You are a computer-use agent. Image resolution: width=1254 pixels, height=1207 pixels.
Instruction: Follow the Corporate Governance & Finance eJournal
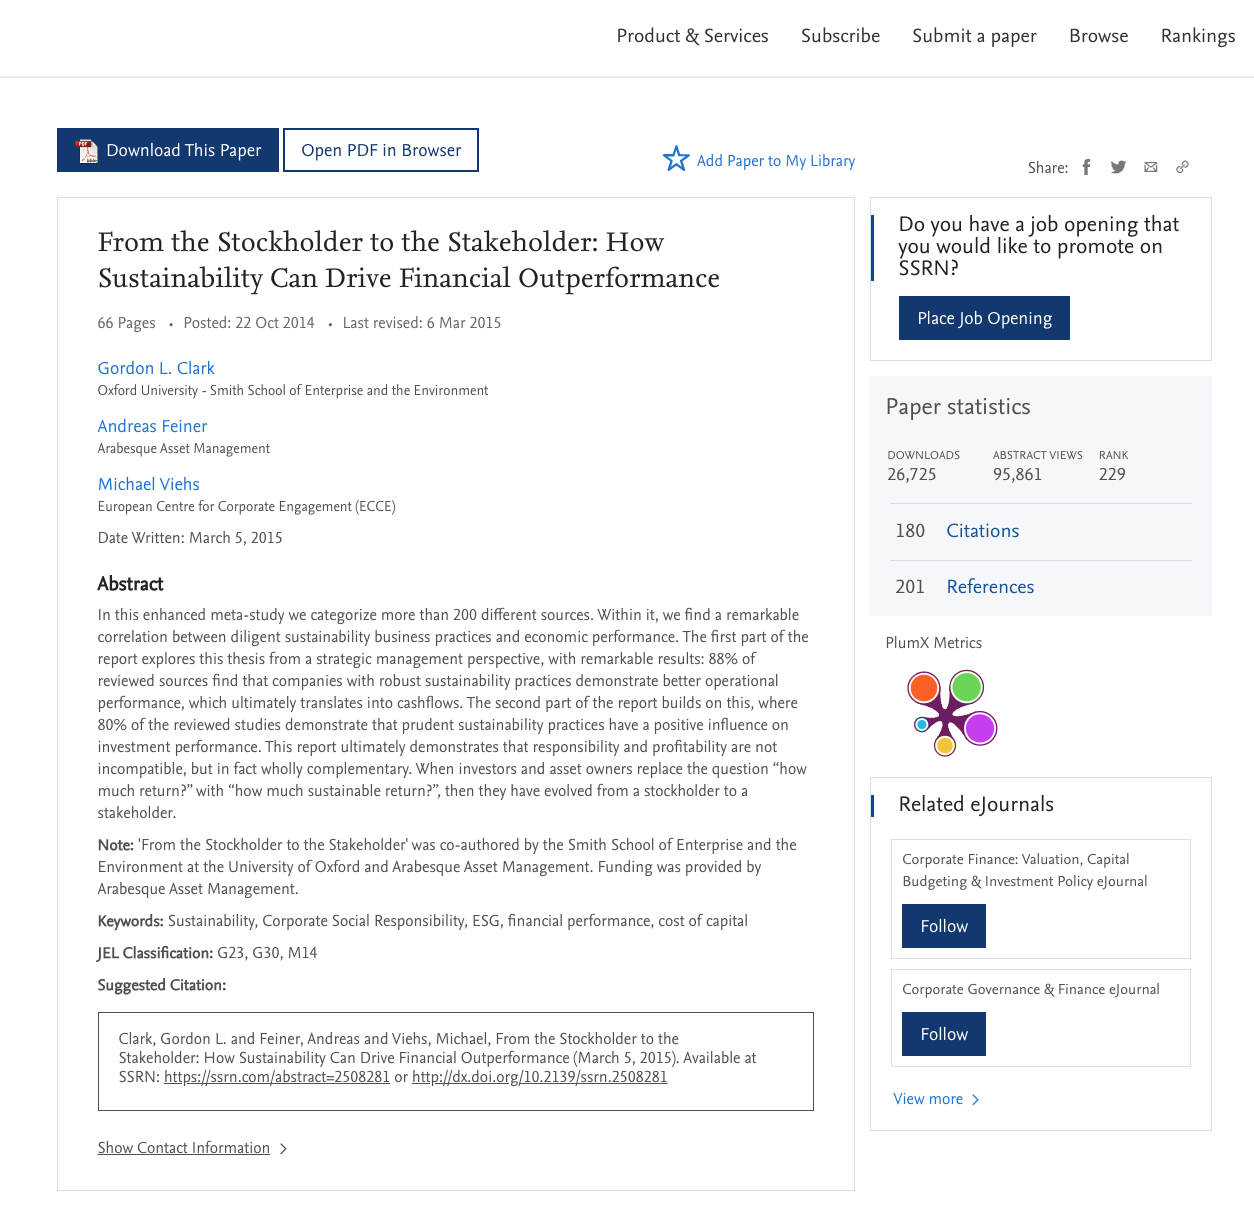point(943,1034)
